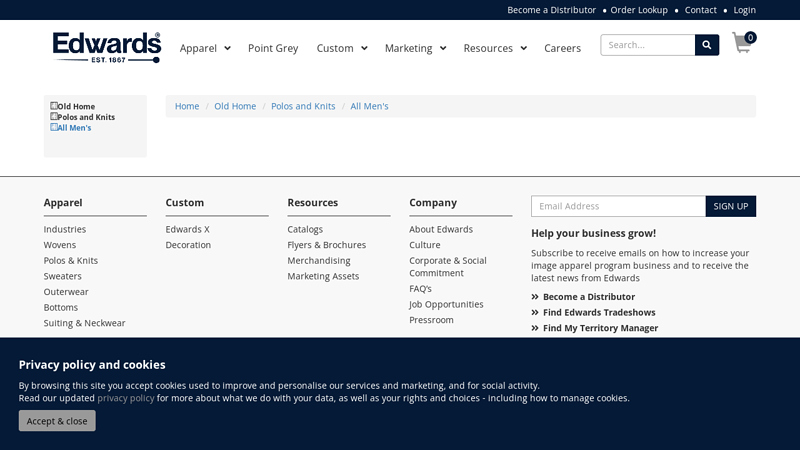The image size is (800, 450).
Task: Click Old Home in the breadcrumb
Action: (x=235, y=106)
